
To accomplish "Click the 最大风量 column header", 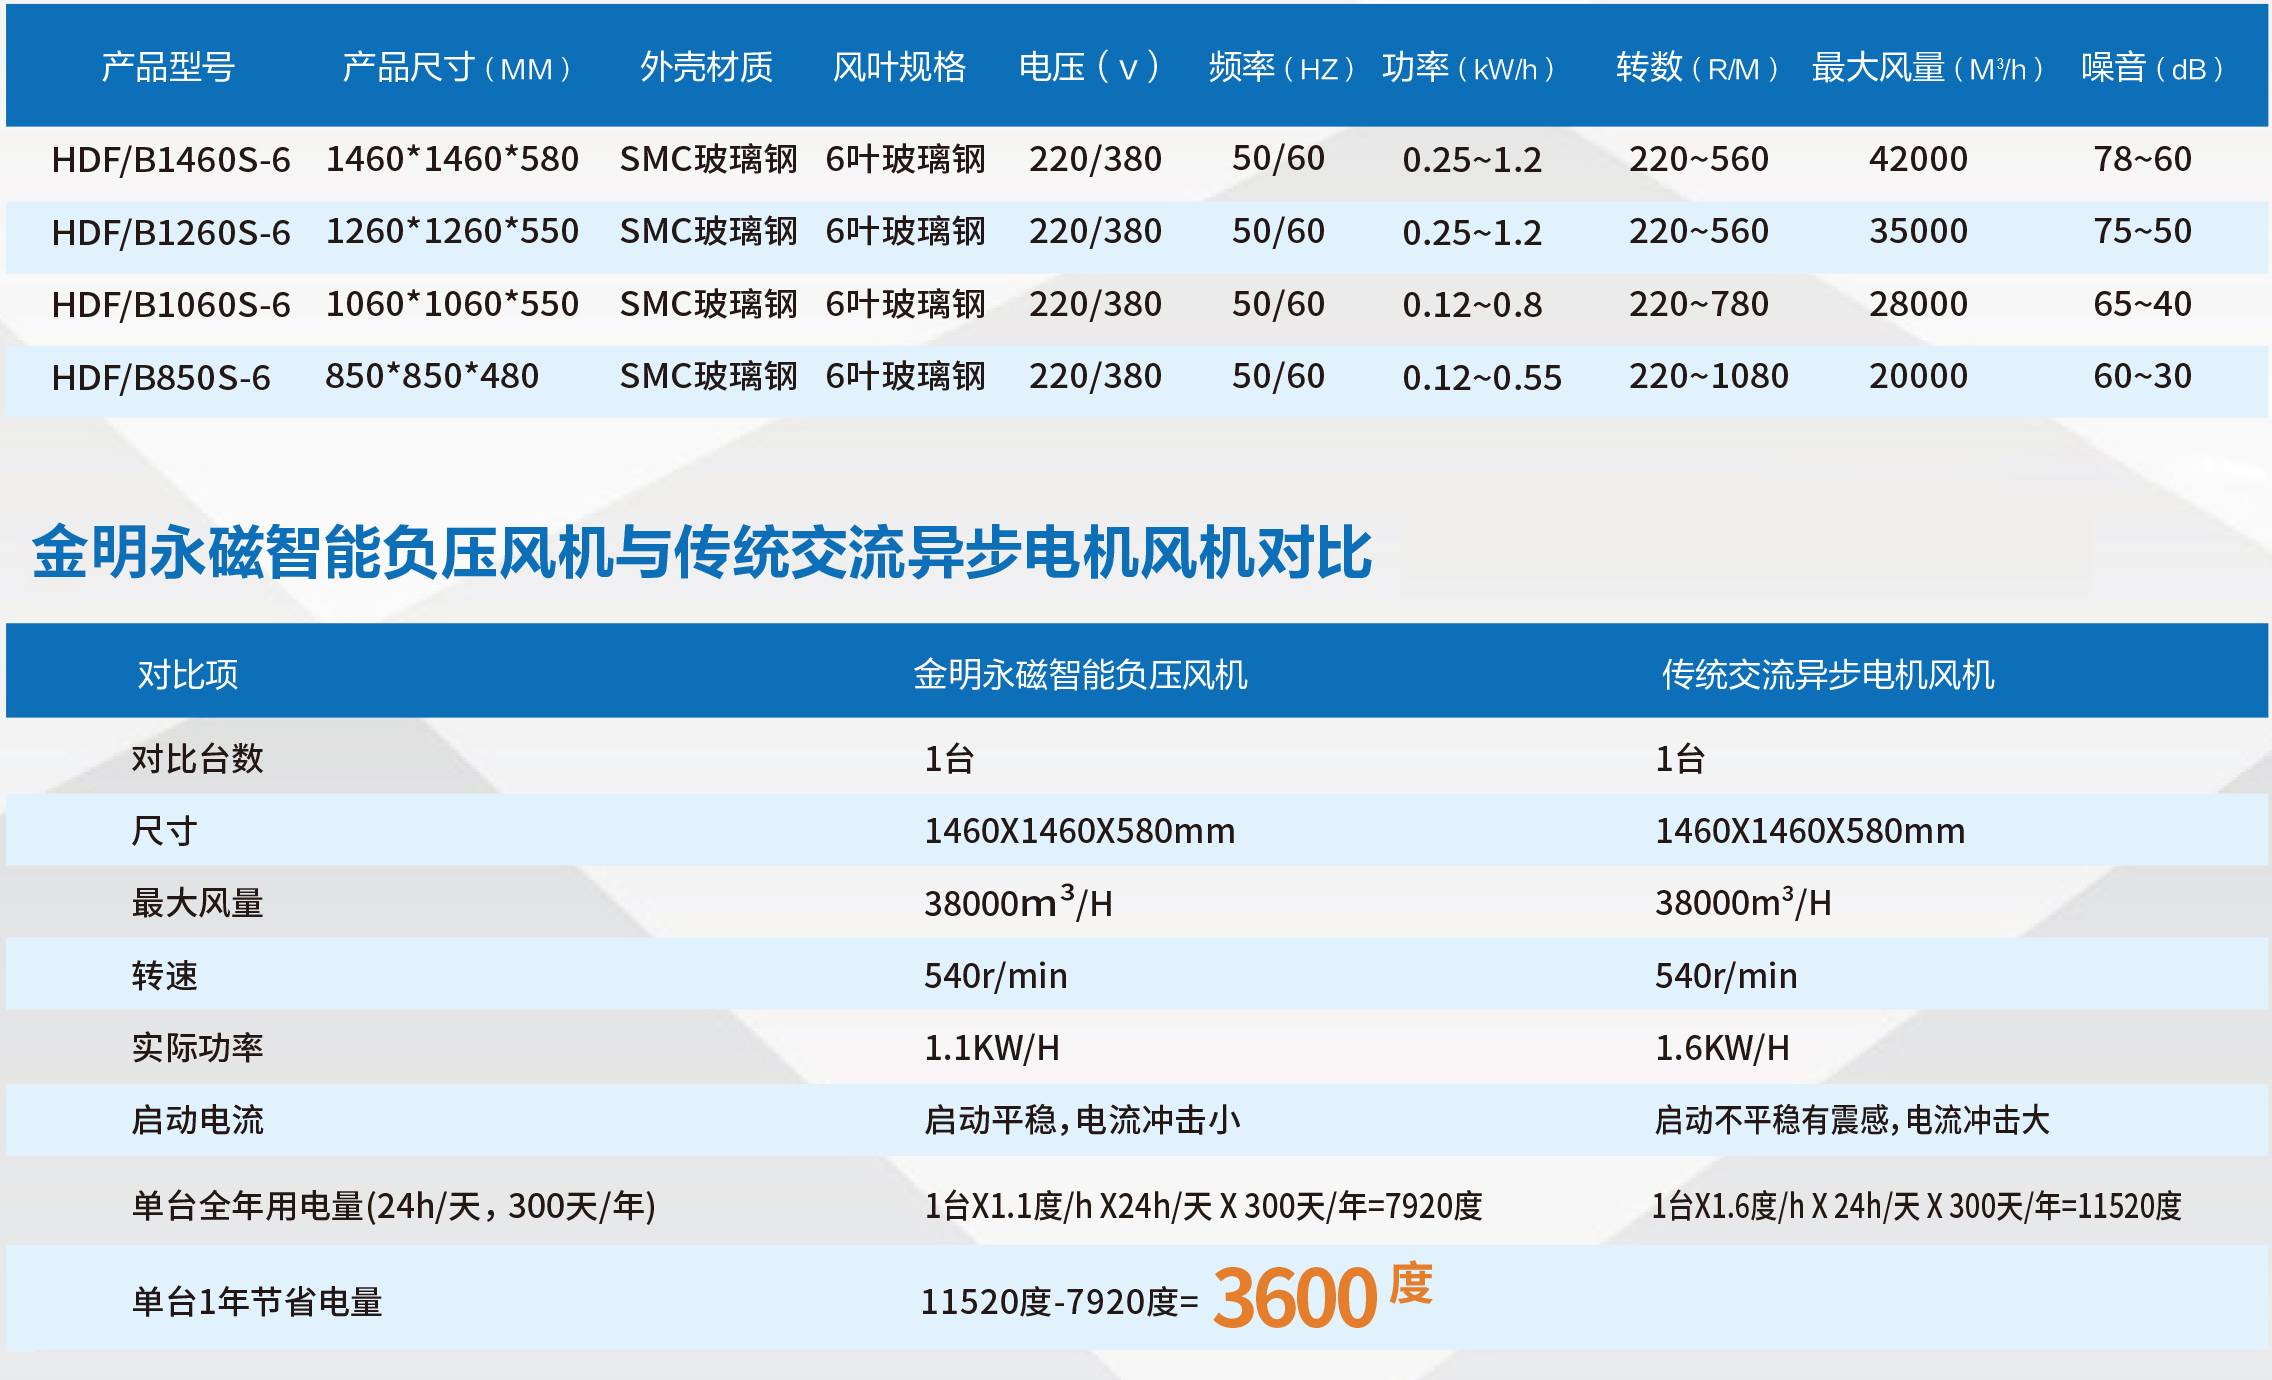I will tap(1926, 67).
